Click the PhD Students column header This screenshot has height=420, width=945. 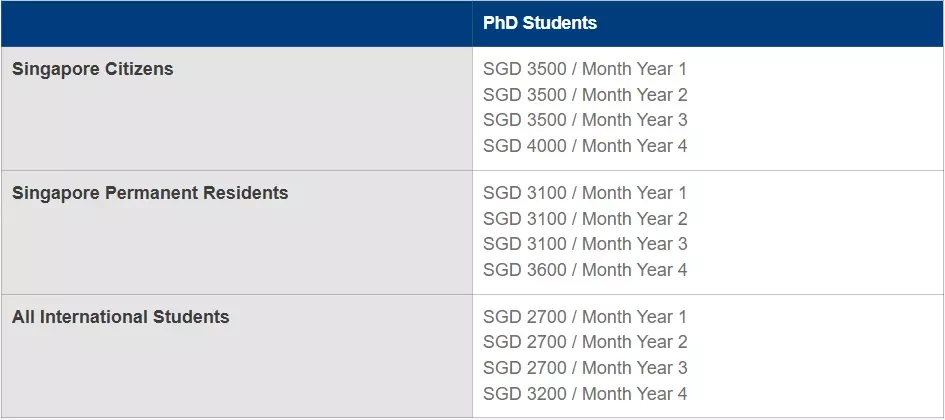[539, 23]
